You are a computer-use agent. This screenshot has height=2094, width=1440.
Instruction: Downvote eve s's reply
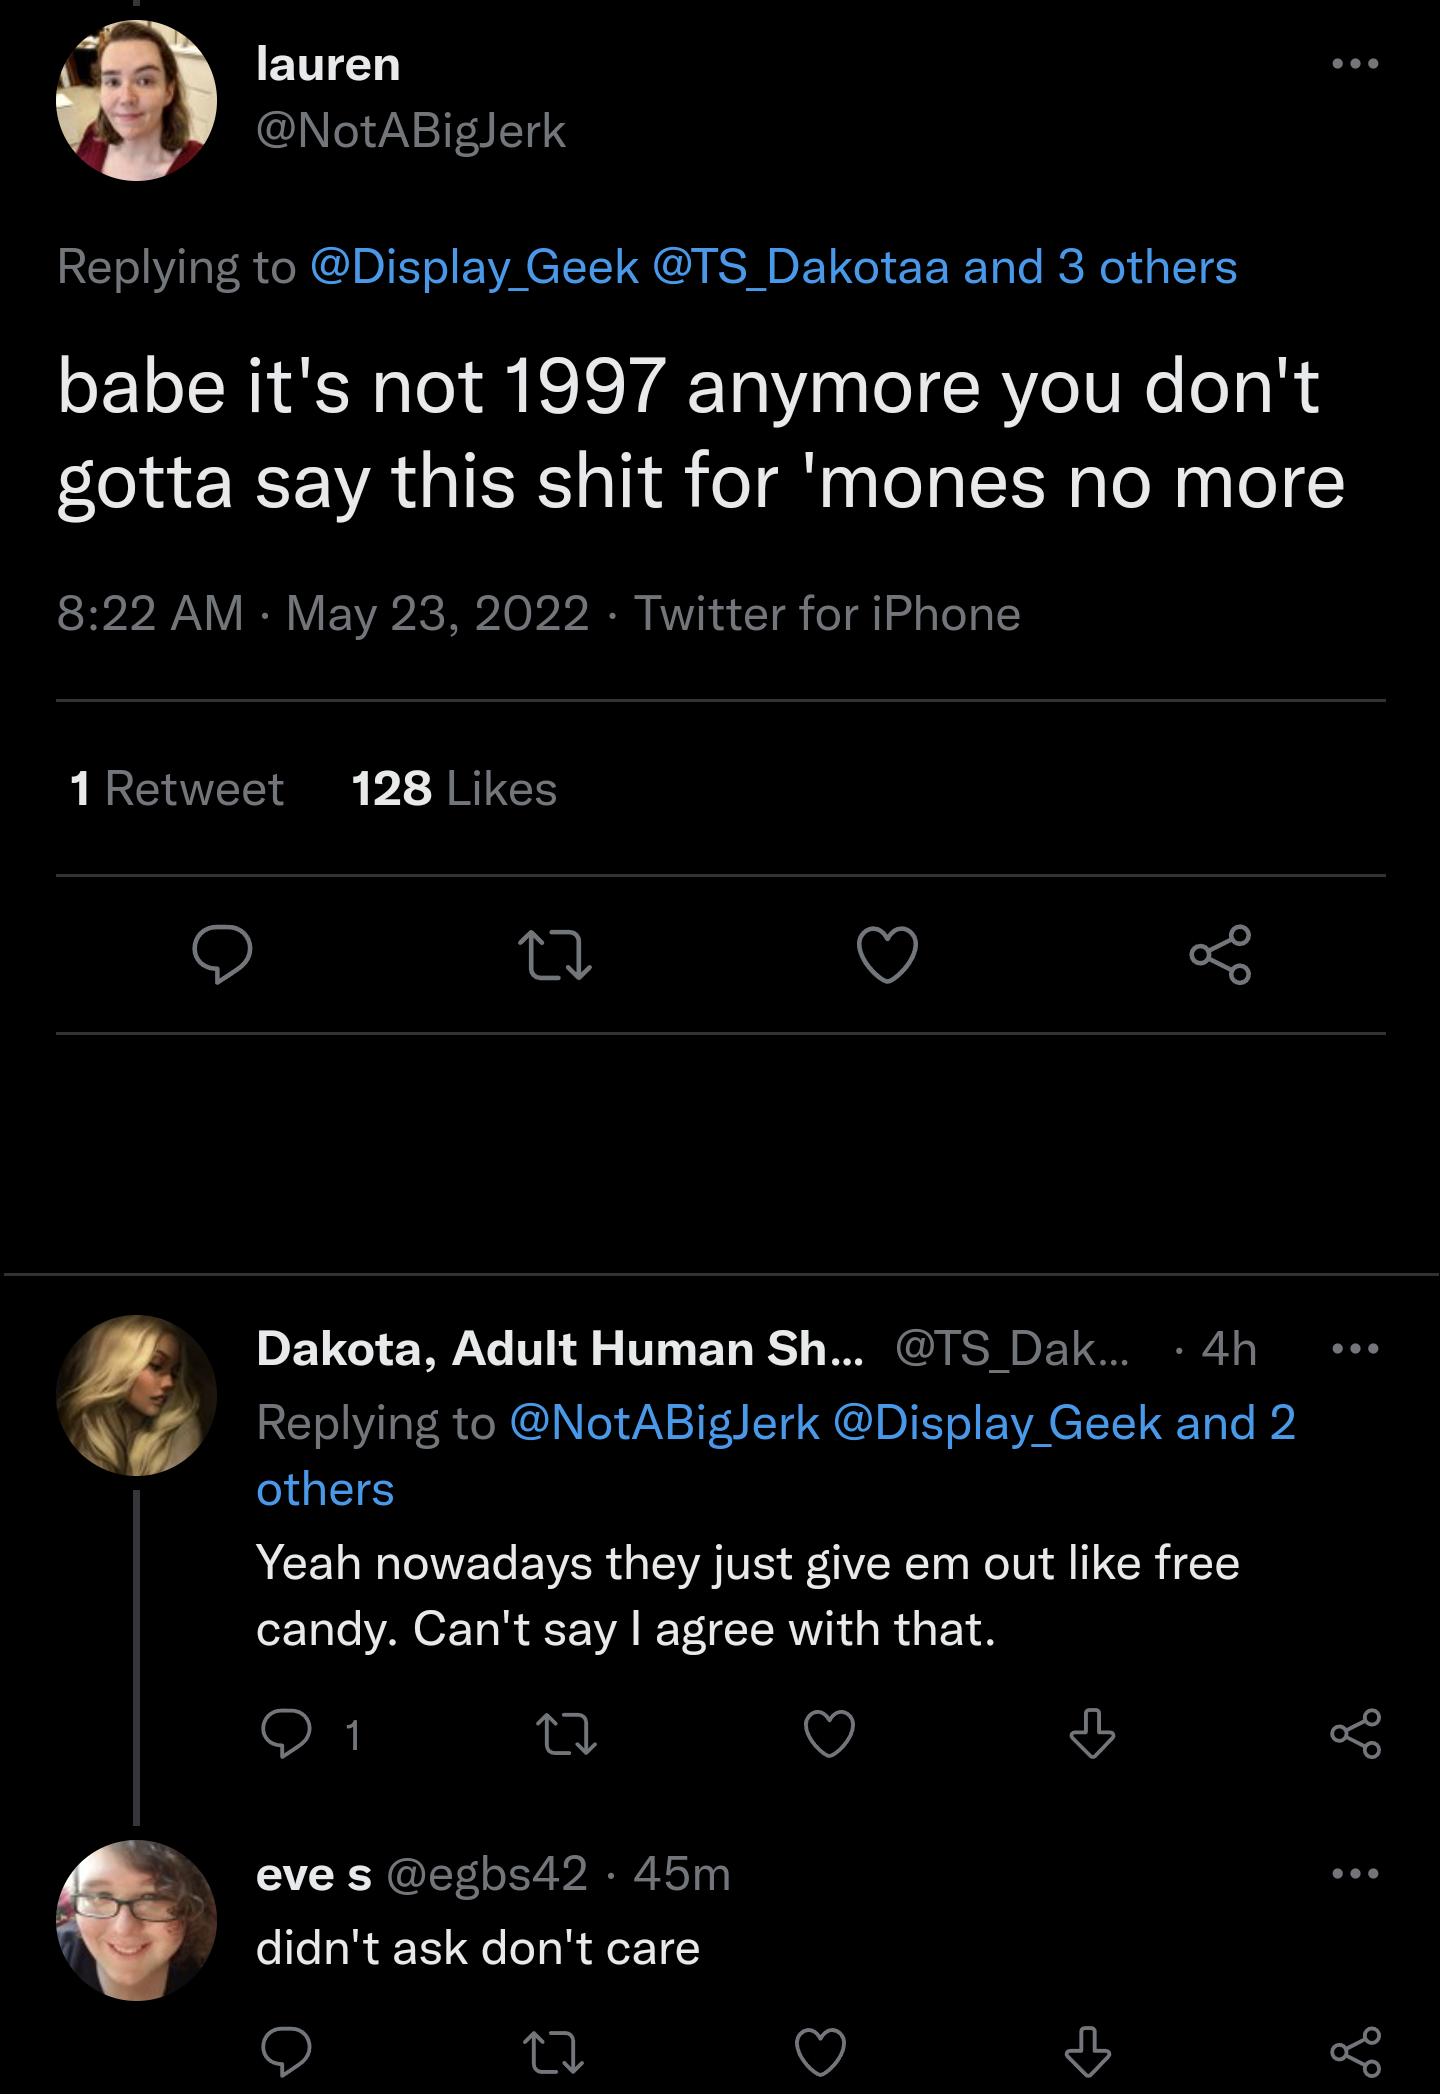tap(1088, 2052)
